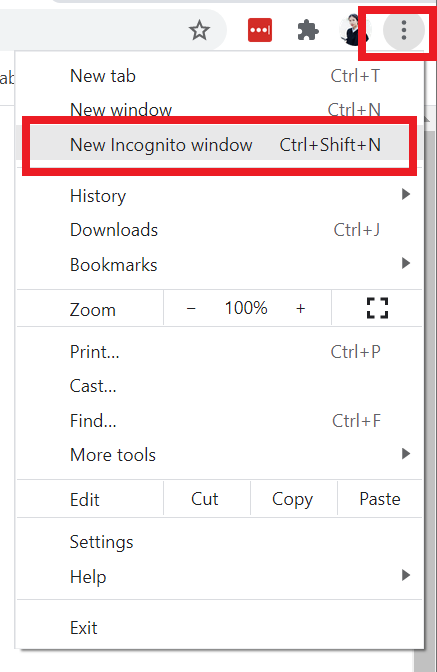Viewport: 437px width, 672px height.
Task: Increase zoom with the plus button
Action: 300,308
